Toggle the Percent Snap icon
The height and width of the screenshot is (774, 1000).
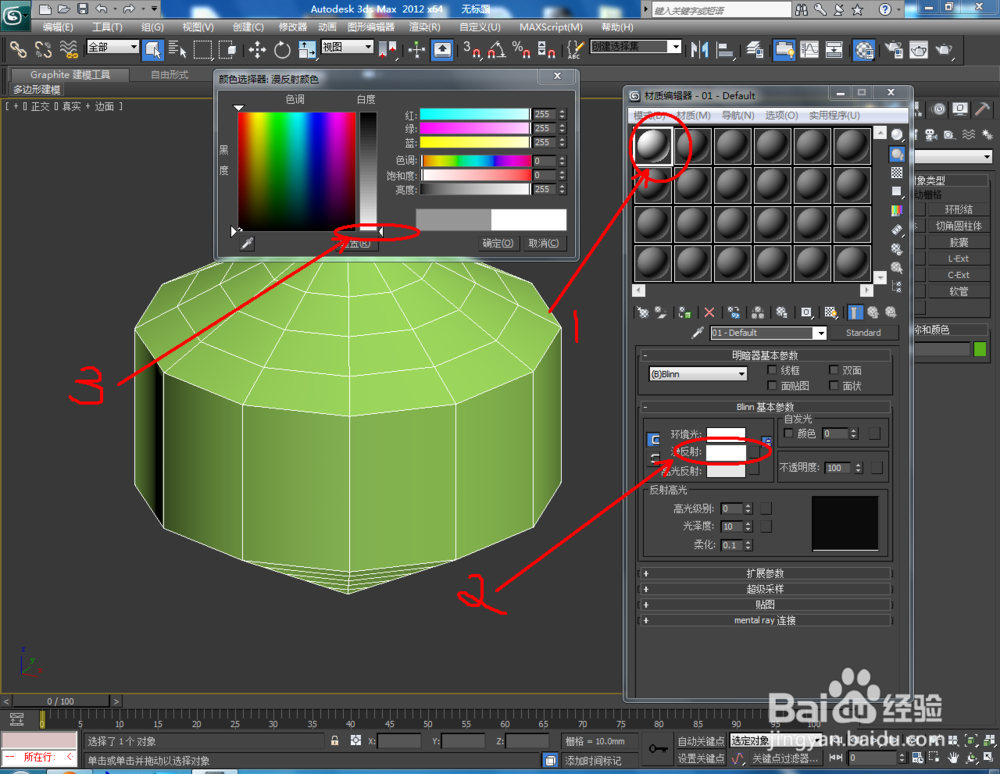(x=521, y=49)
